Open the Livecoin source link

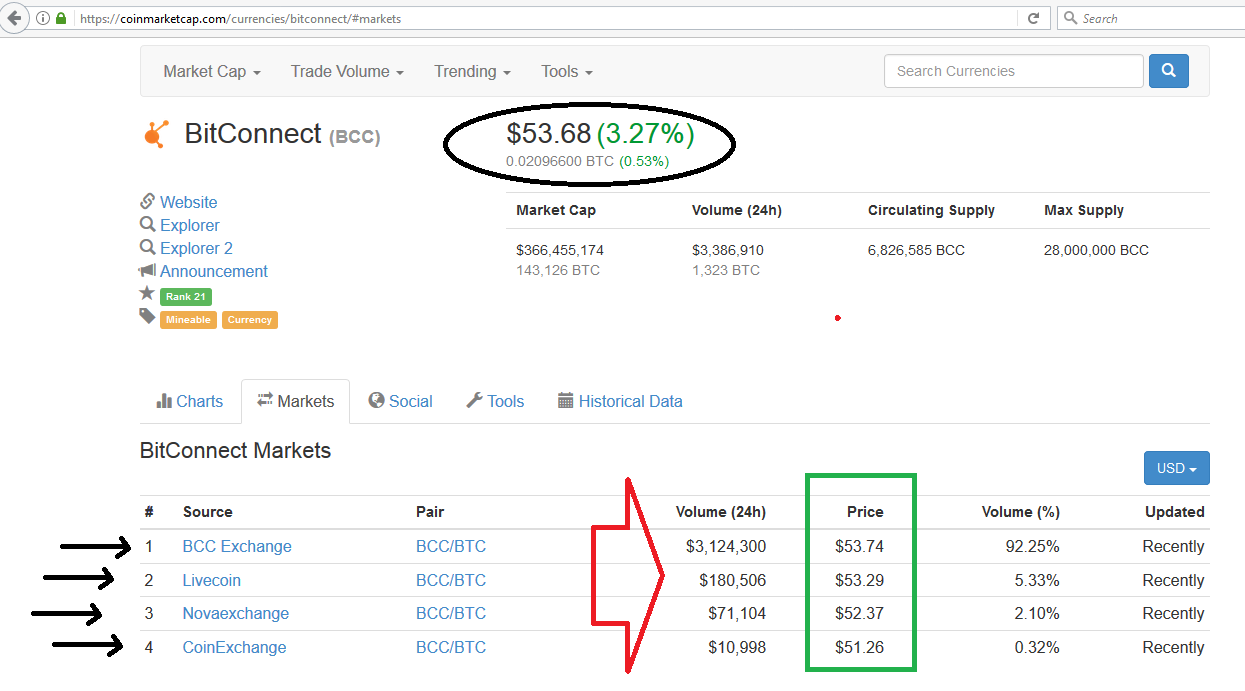click(212, 580)
